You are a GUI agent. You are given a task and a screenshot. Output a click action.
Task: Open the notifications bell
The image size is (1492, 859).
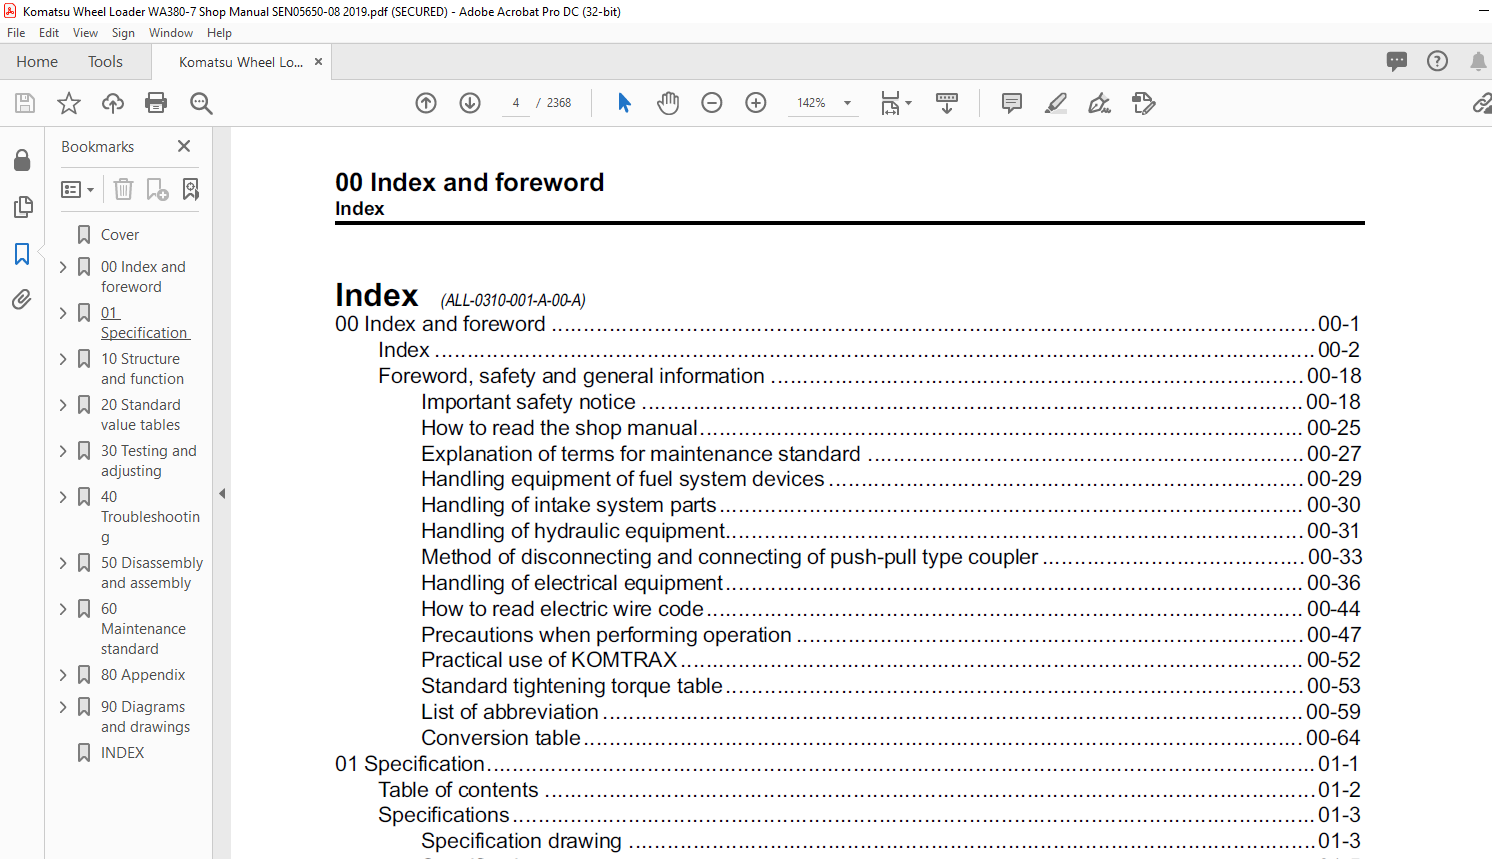click(x=1478, y=61)
